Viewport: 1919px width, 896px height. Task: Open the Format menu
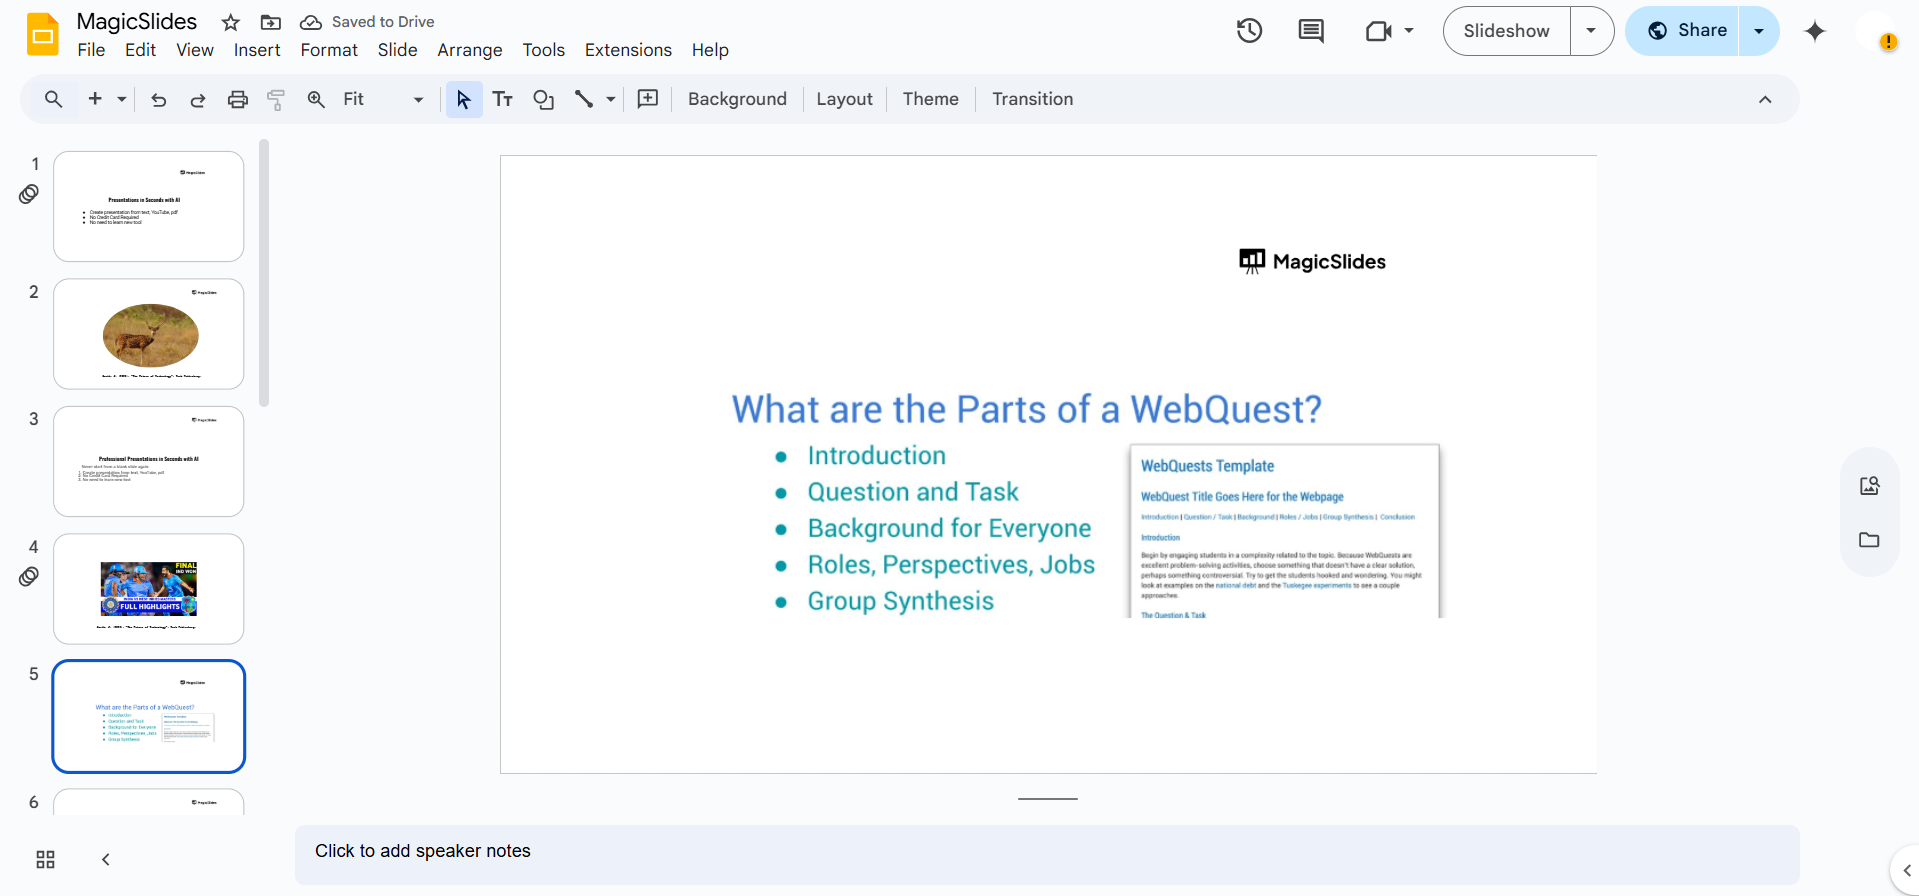point(329,50)
